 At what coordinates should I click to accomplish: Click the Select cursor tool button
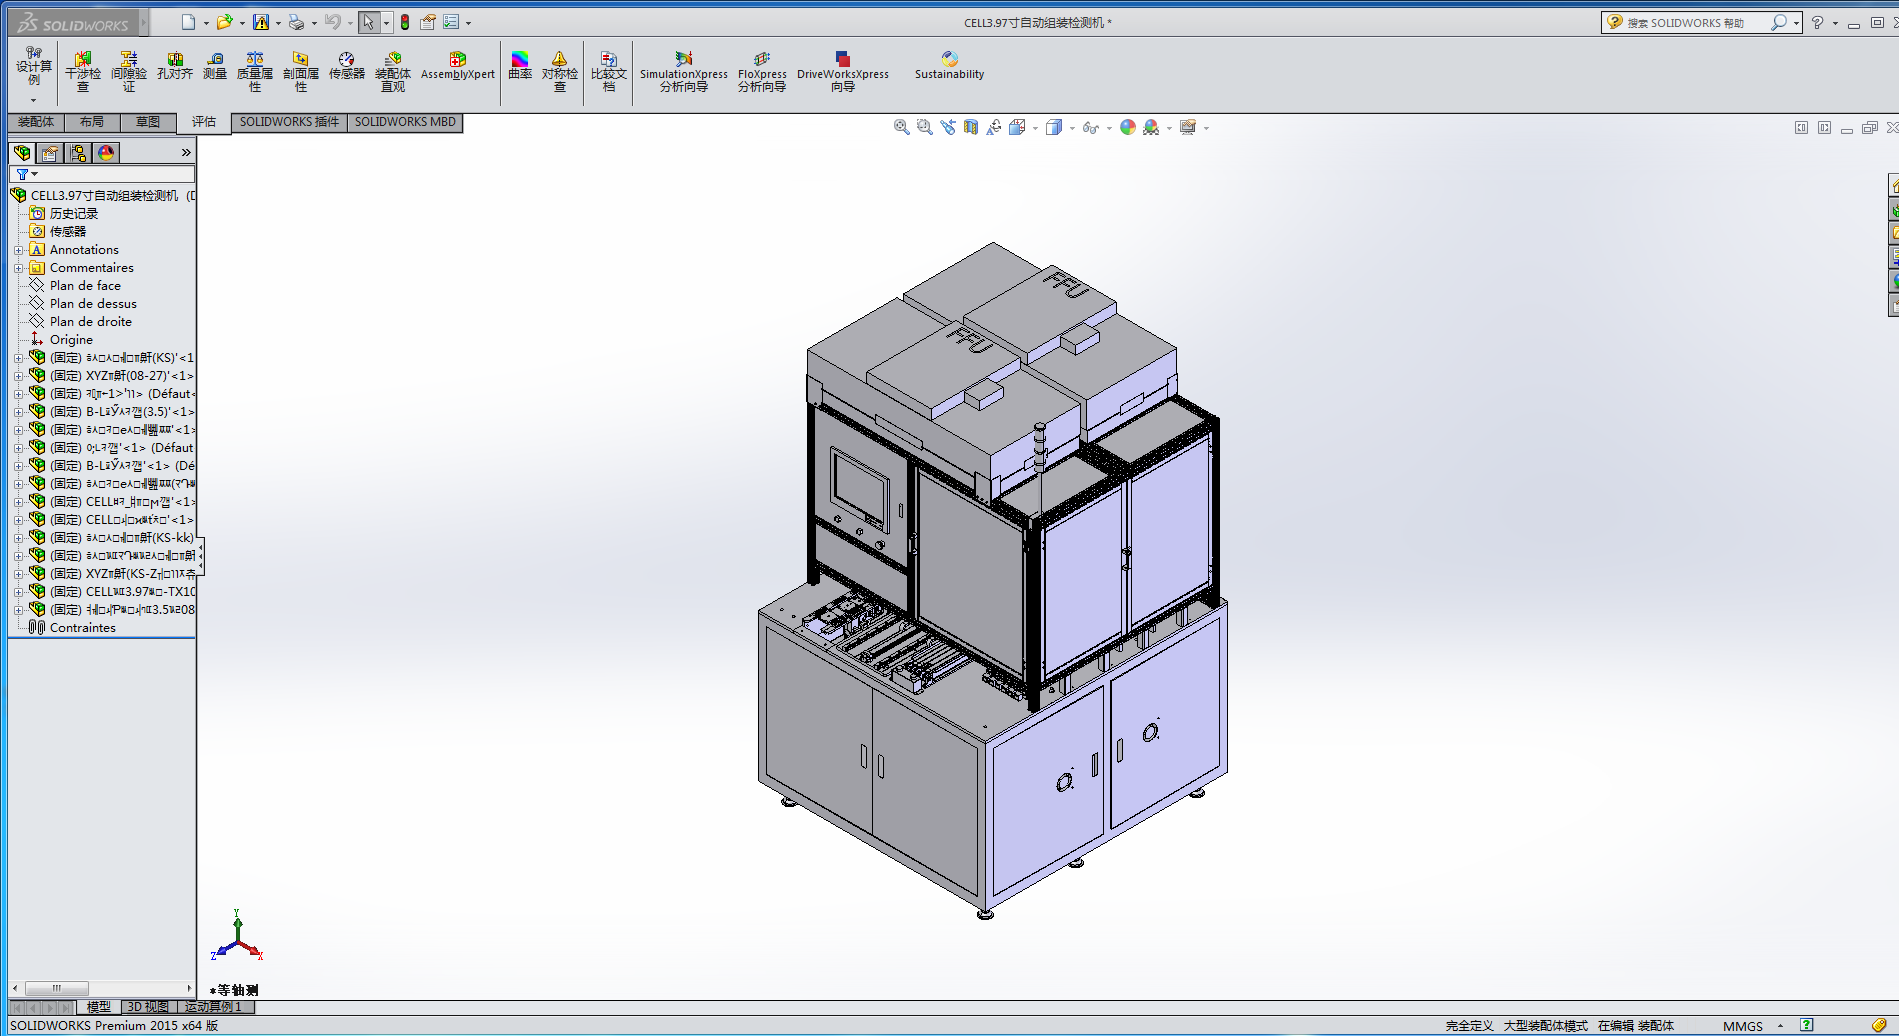pyautogui.click(x=369, y=22)
